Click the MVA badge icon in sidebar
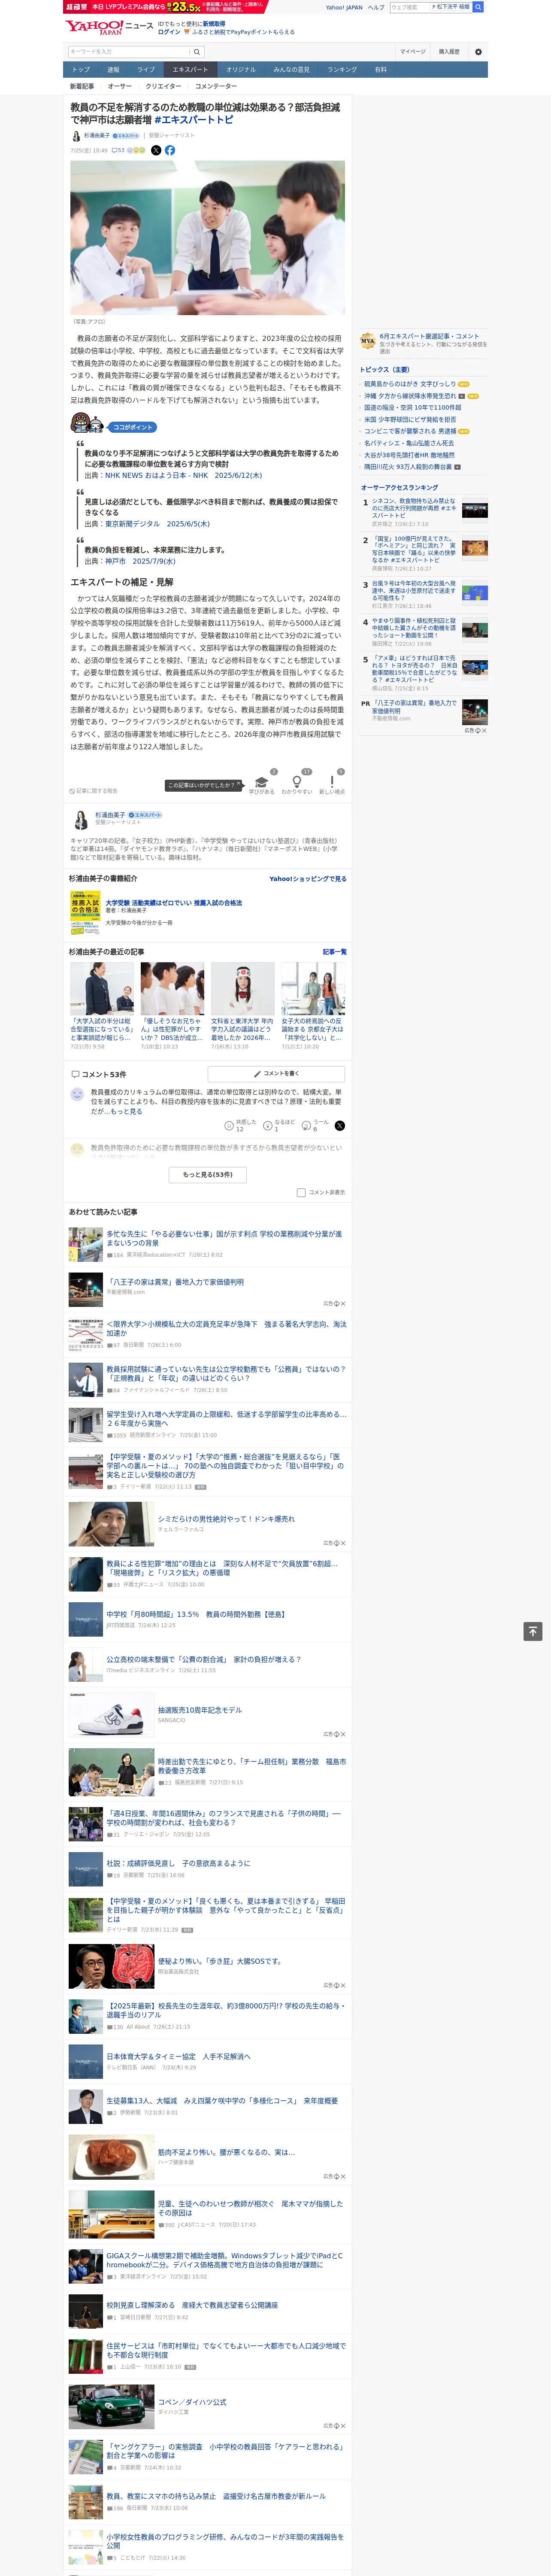This screenshot has width=551, height=2576. [x=368, y=341]
